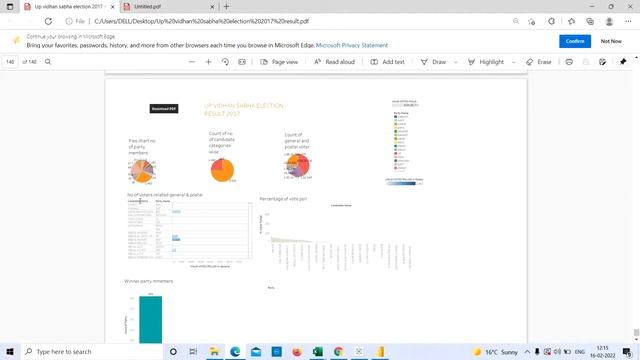Show hidden system tray icons
This screenshot has height=360, width=640.
(x=527, y=351)
